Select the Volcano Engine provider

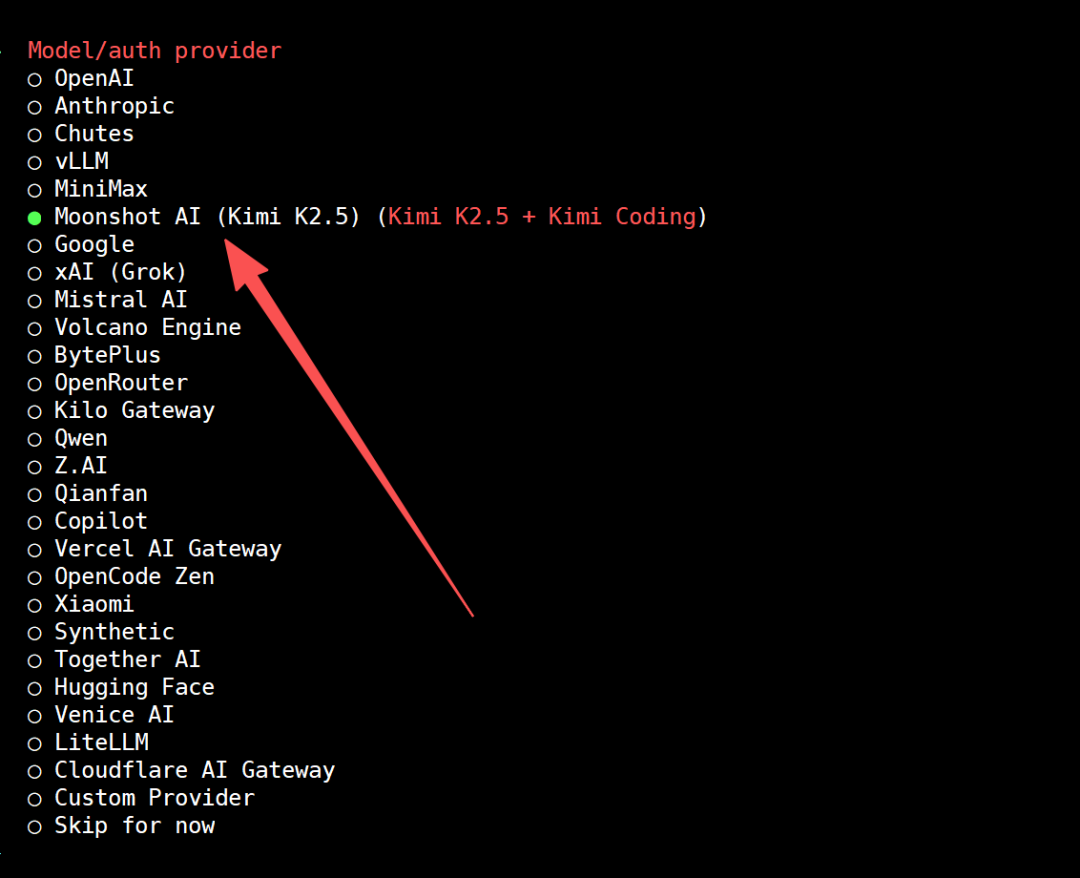pyautogui.click(x=35, y=328)
